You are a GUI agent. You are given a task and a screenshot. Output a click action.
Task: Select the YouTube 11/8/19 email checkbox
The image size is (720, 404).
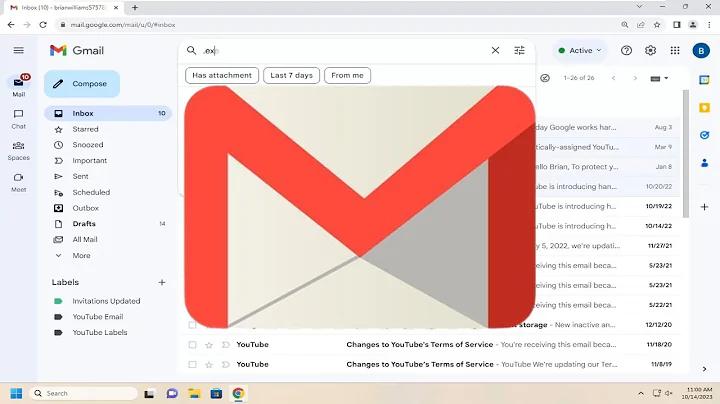pyautogui.click(x=192, y=365)
